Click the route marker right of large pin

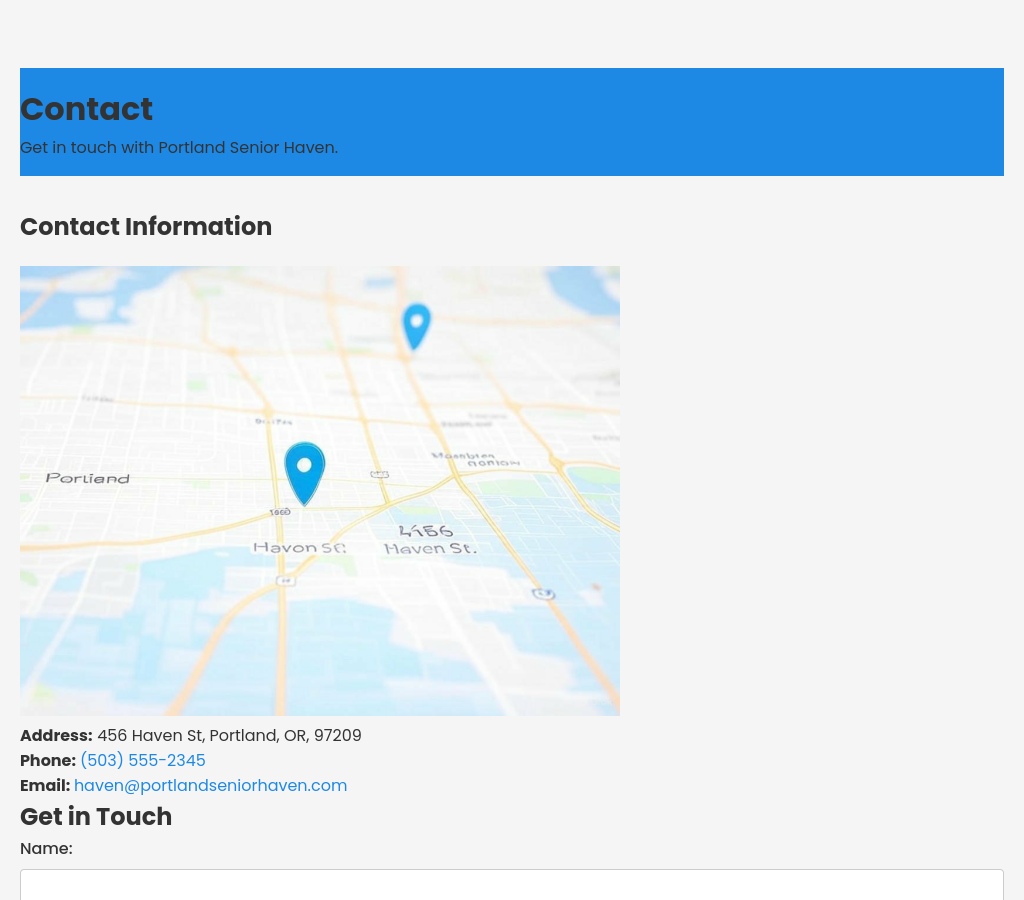[379, 474]
